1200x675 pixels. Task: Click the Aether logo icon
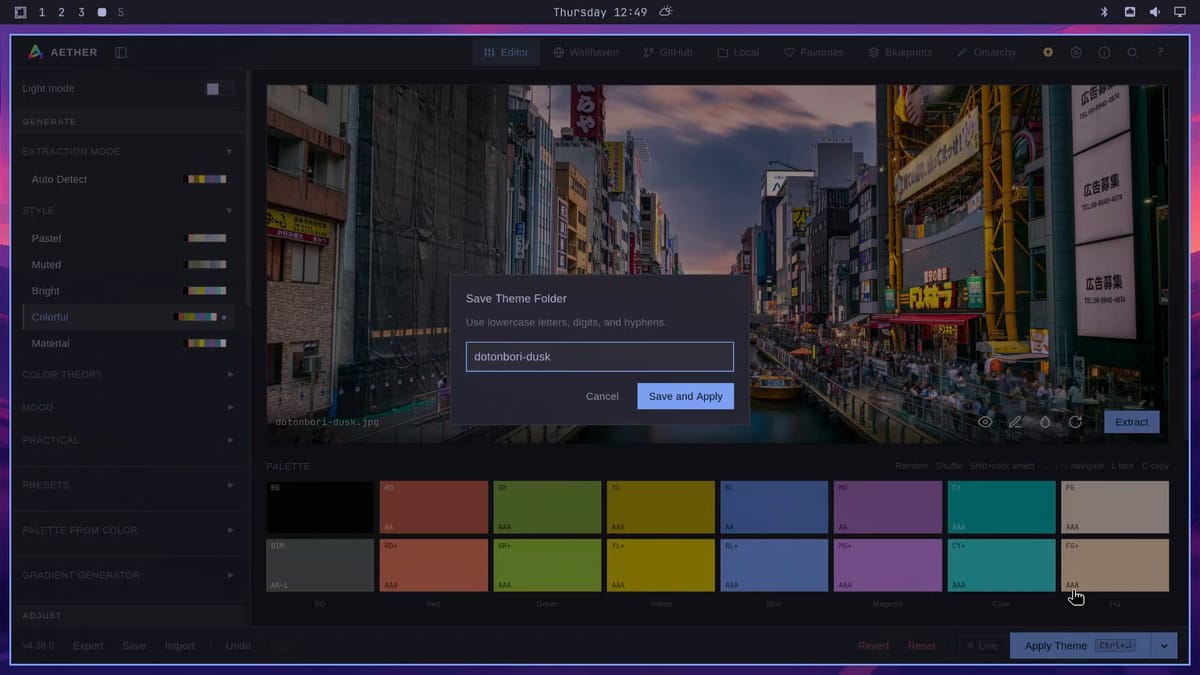(35, 52)
